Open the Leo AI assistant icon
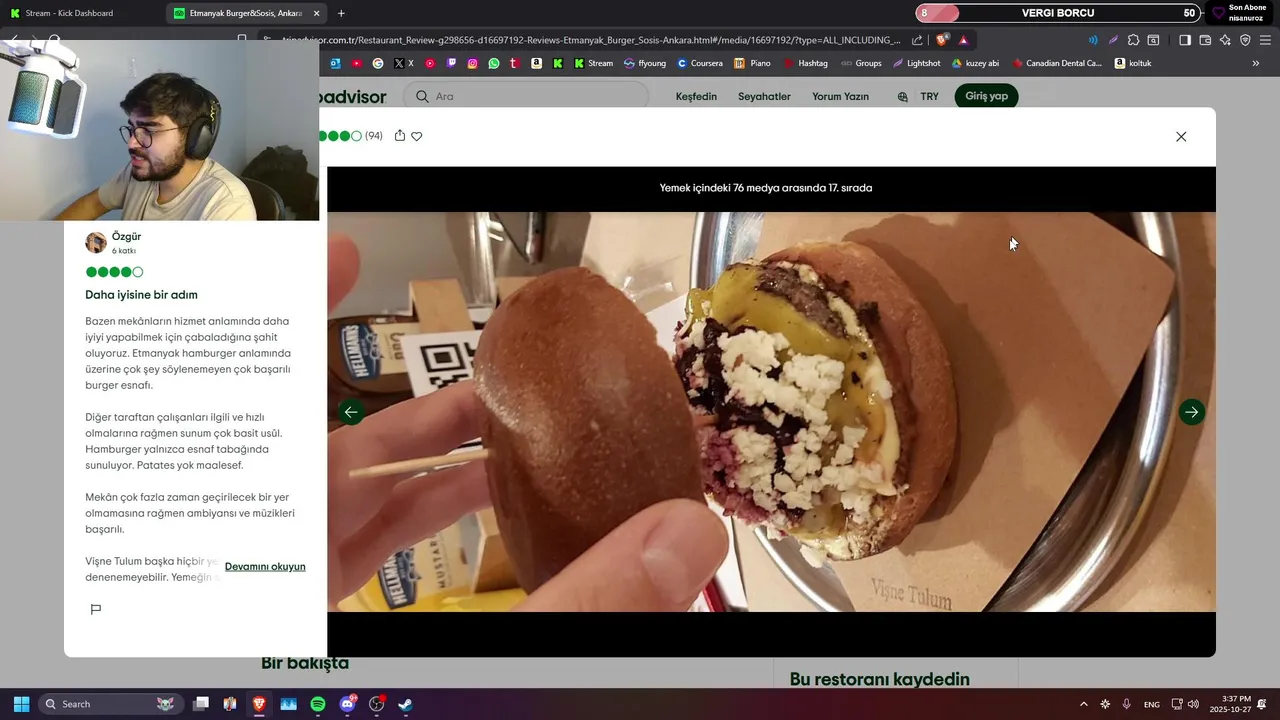The image size is (1280, 720). (x=1225, y=40)
